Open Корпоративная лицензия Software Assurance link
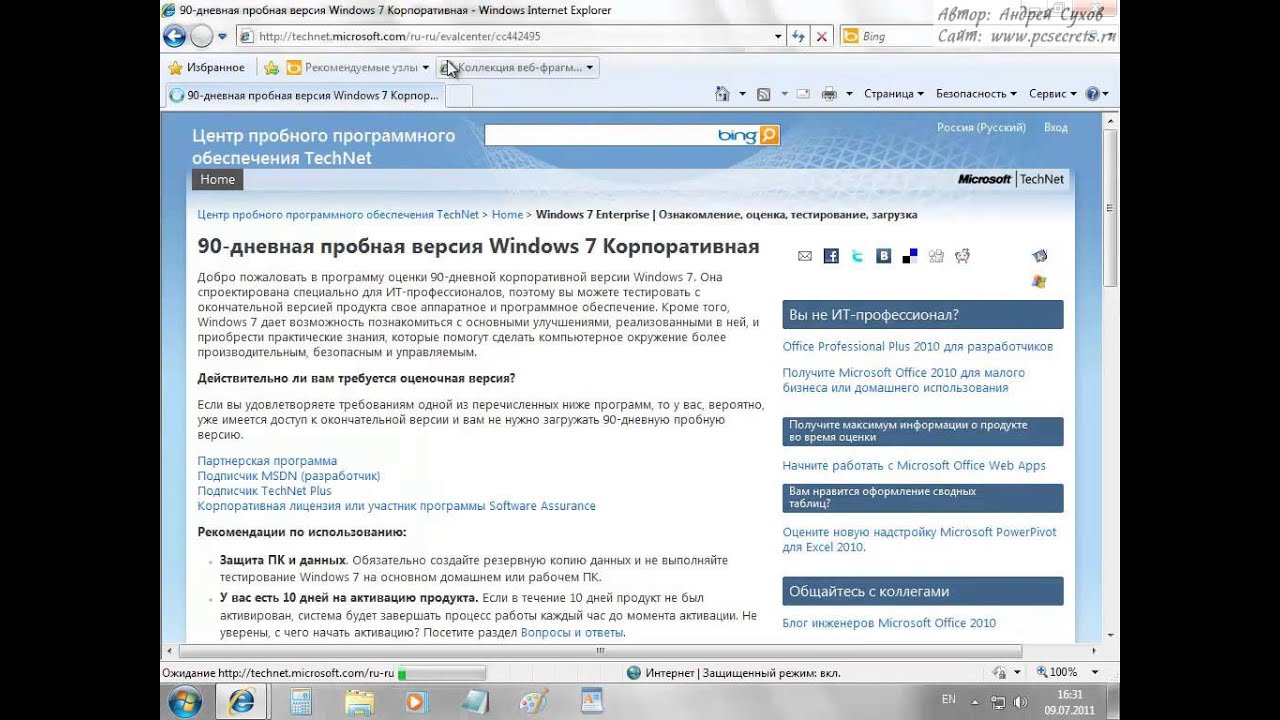1280x720 pixels. point(396,506)
